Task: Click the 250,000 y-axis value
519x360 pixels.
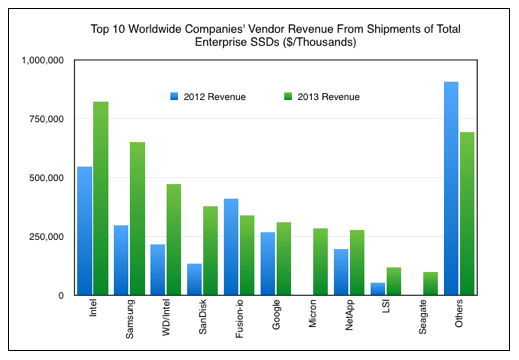Action: (47, 237)
